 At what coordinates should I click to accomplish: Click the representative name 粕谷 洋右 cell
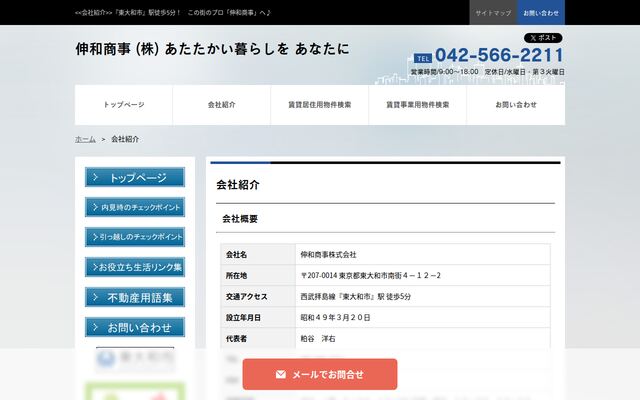click(423, 339)
